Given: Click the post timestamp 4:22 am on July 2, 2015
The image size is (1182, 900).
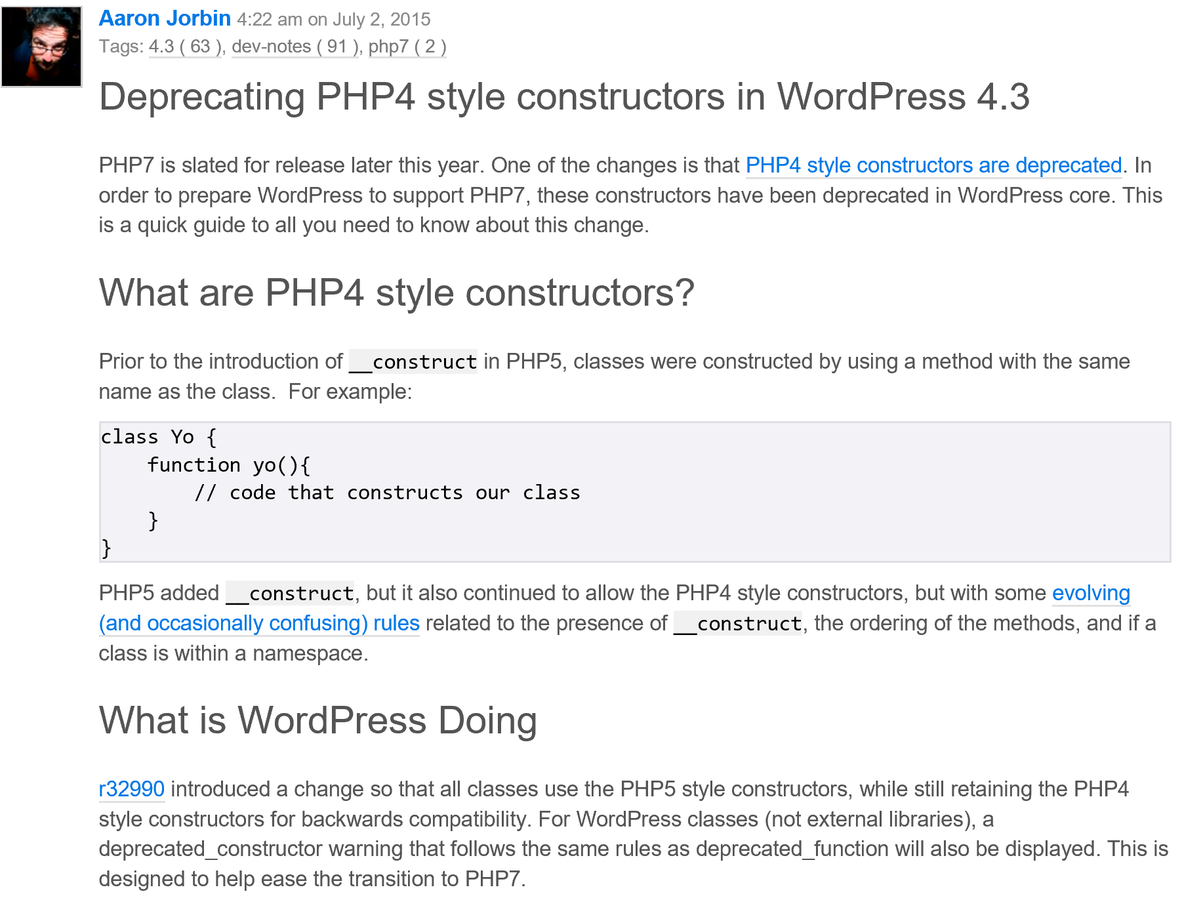Looking at the screenshot, I should coord(334,19).
